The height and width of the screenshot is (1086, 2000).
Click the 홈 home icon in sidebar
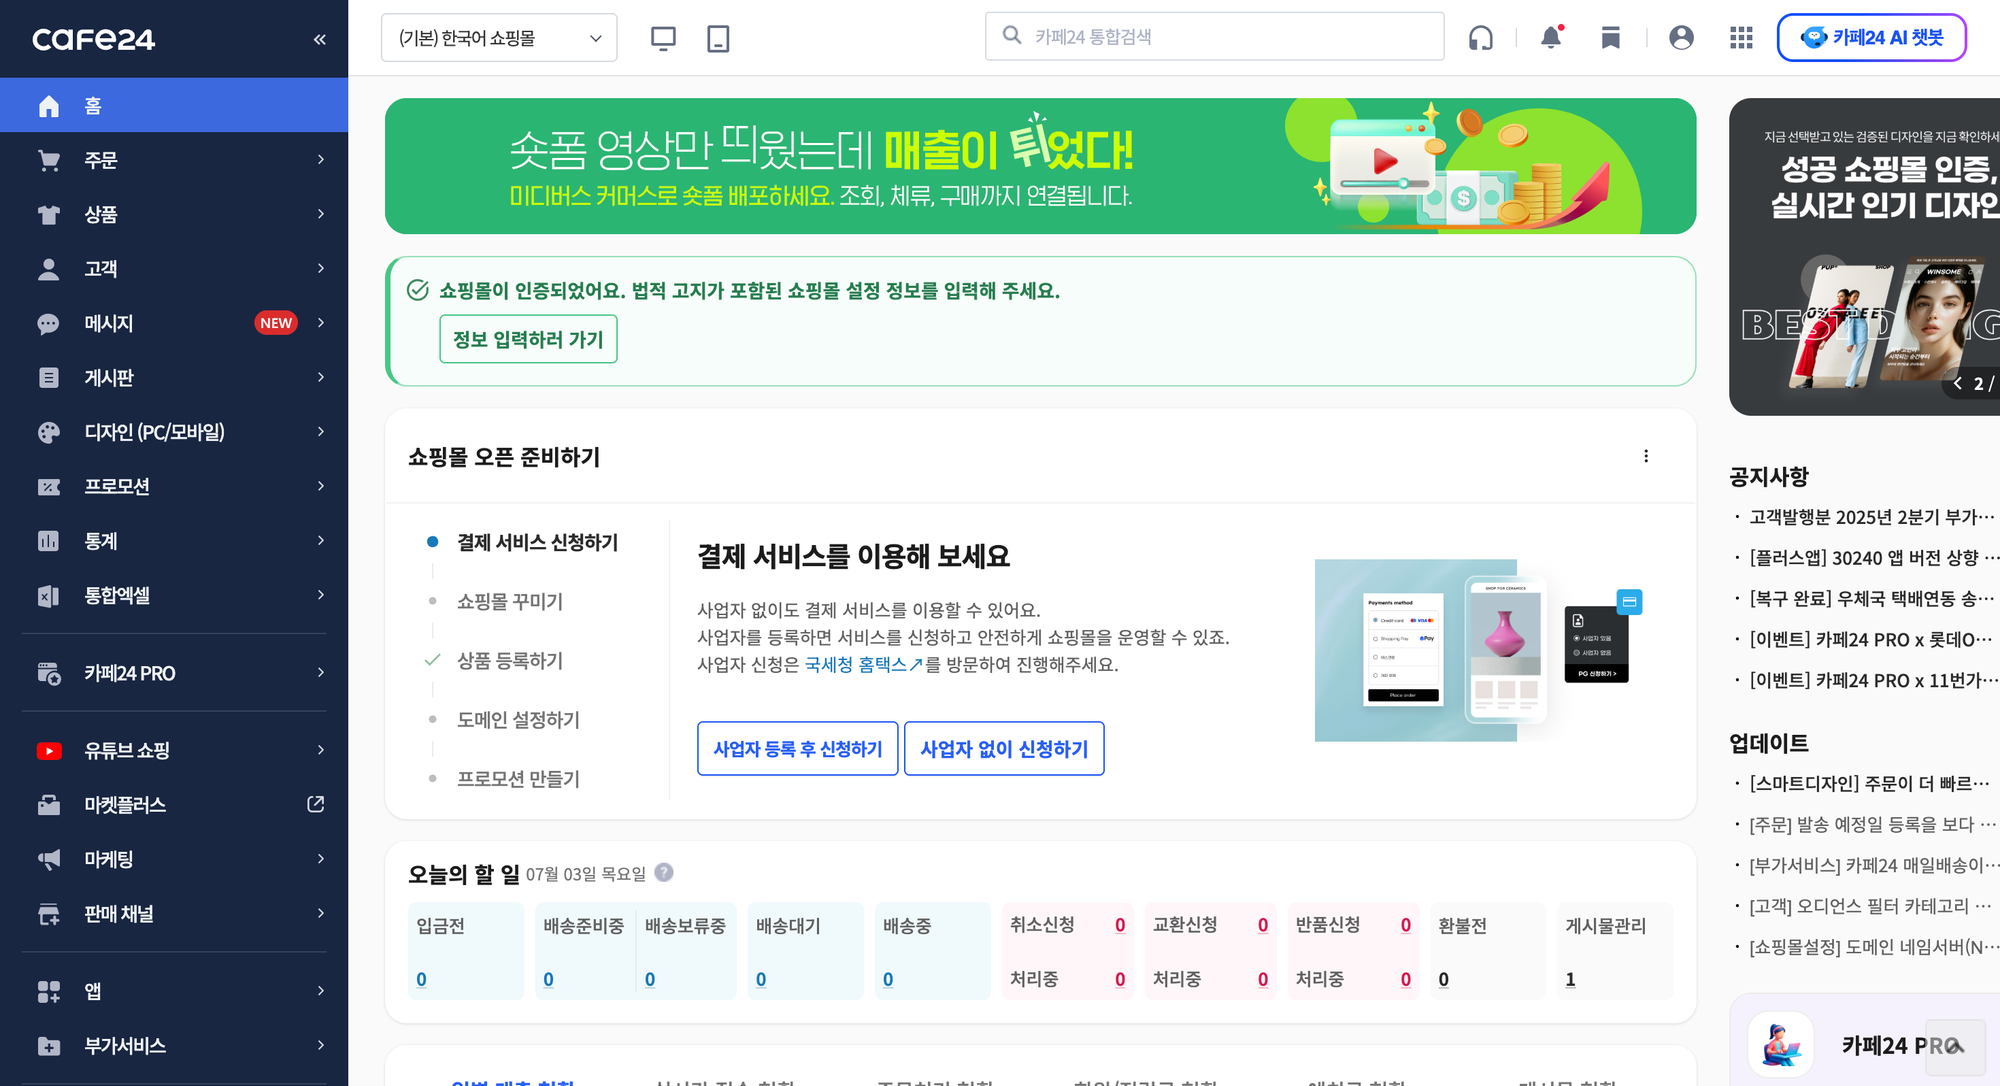click(49, 106)
